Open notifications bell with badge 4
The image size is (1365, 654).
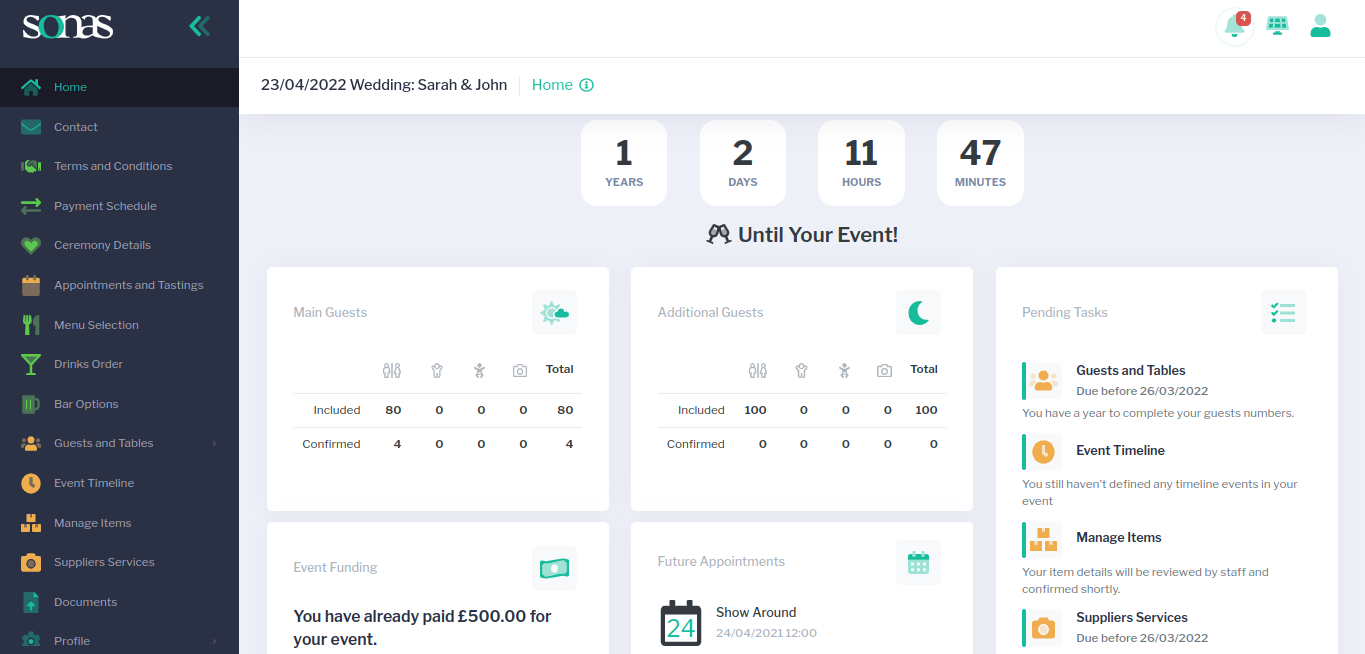(x=1235, y=27)
